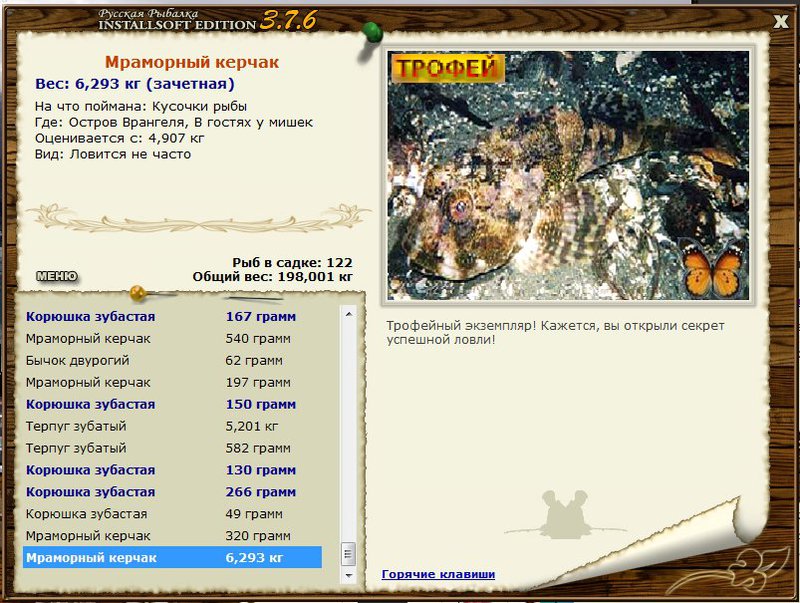Viewport: 800px width, 603px height.
Task: Click the ТРОФЕЙ badge on the photo
Action: point(447,68)
